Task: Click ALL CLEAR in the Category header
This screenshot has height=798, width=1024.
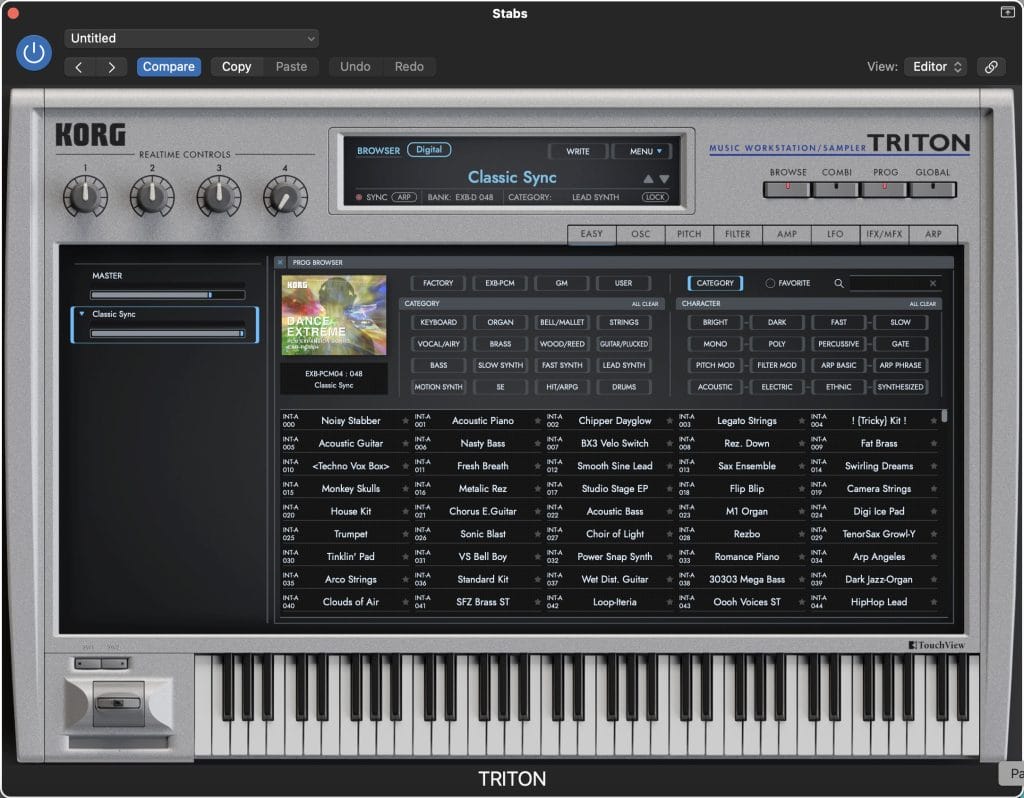Action: (645, 304)
